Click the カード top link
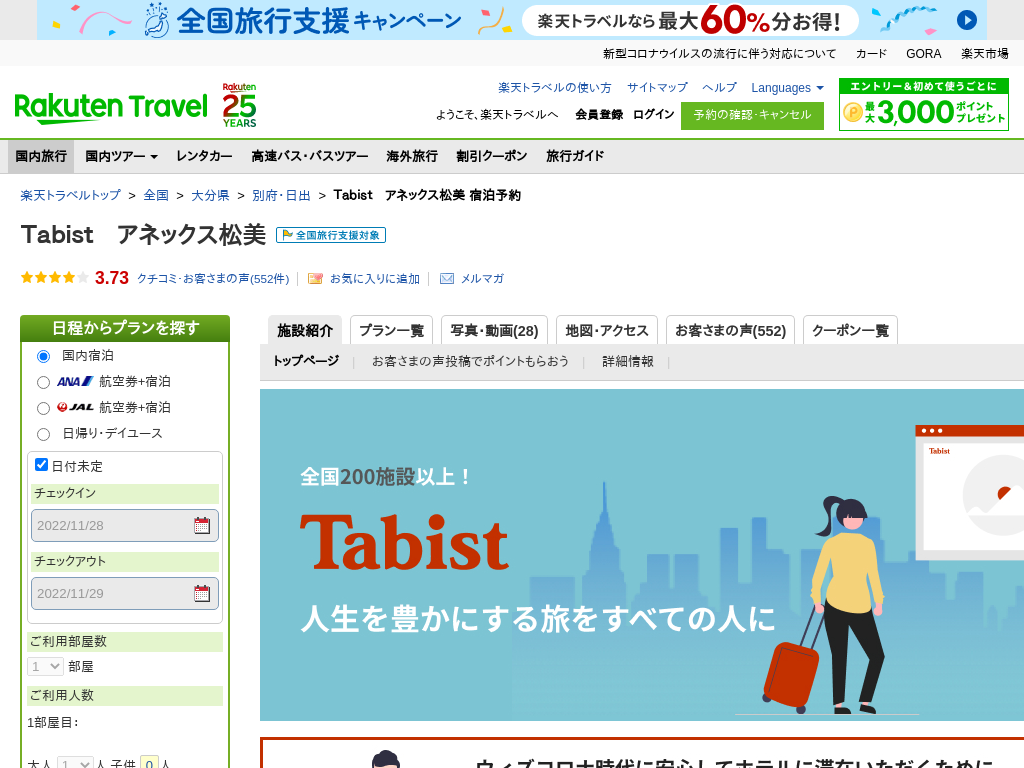The image size is (1024, 768). click(871, 54)
